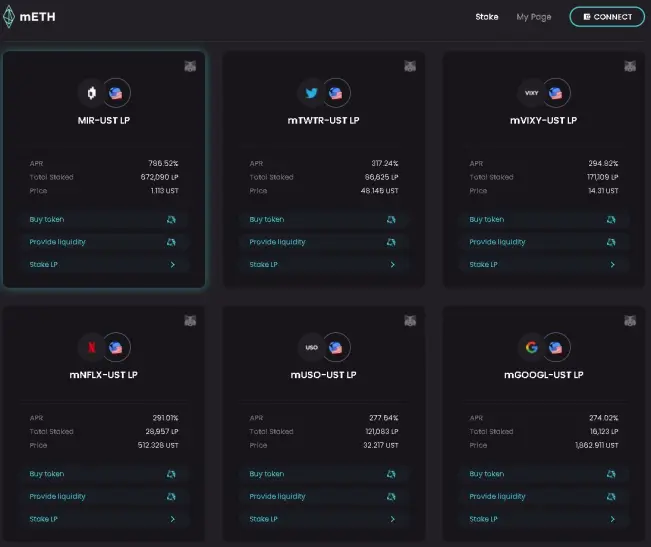Click MetaMask fox icon on MIR-UST LP card
The image size is (651, 547).
click(x=190, y=66)
